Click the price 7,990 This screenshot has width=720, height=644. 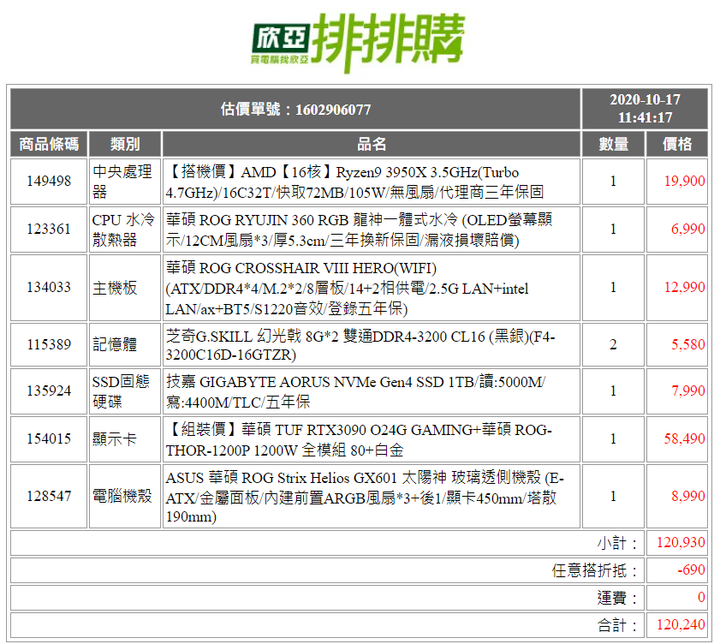pos(688,391)
